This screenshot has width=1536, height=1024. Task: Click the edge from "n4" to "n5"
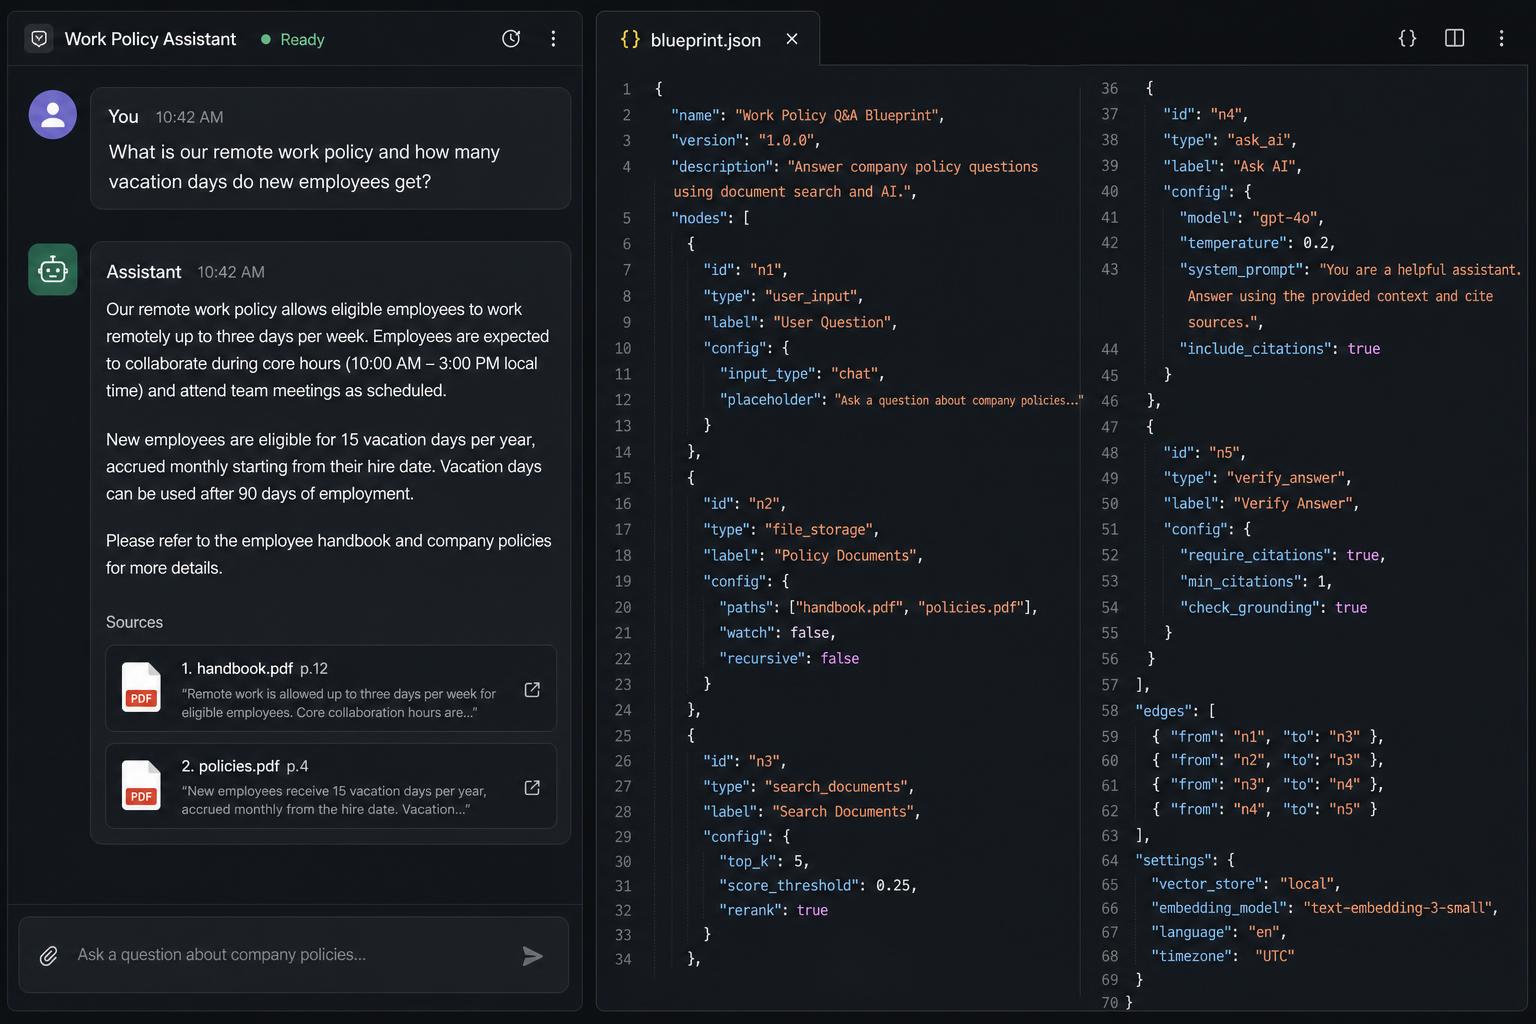1264,809
